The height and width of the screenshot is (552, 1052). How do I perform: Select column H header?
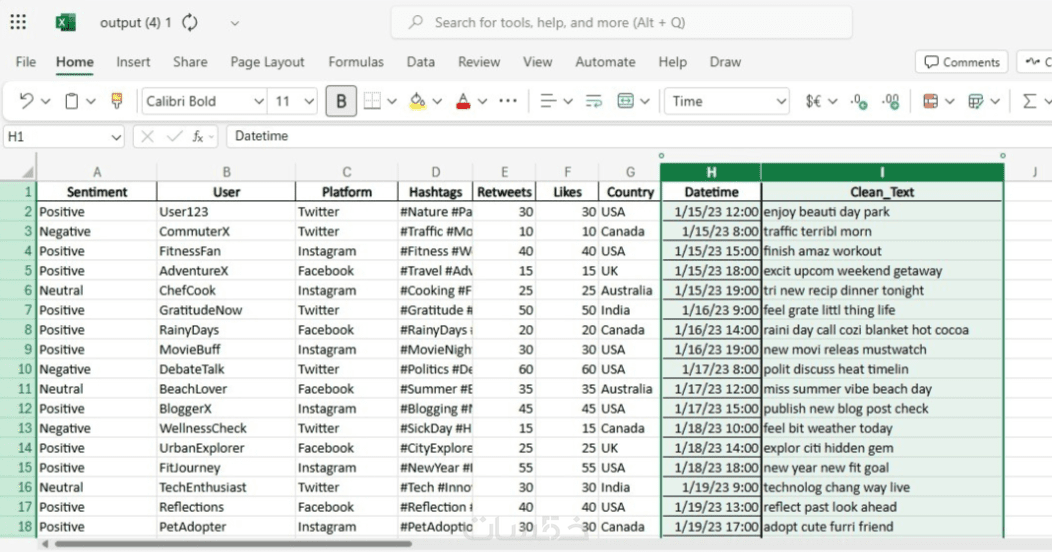click(x=711, y=172)
